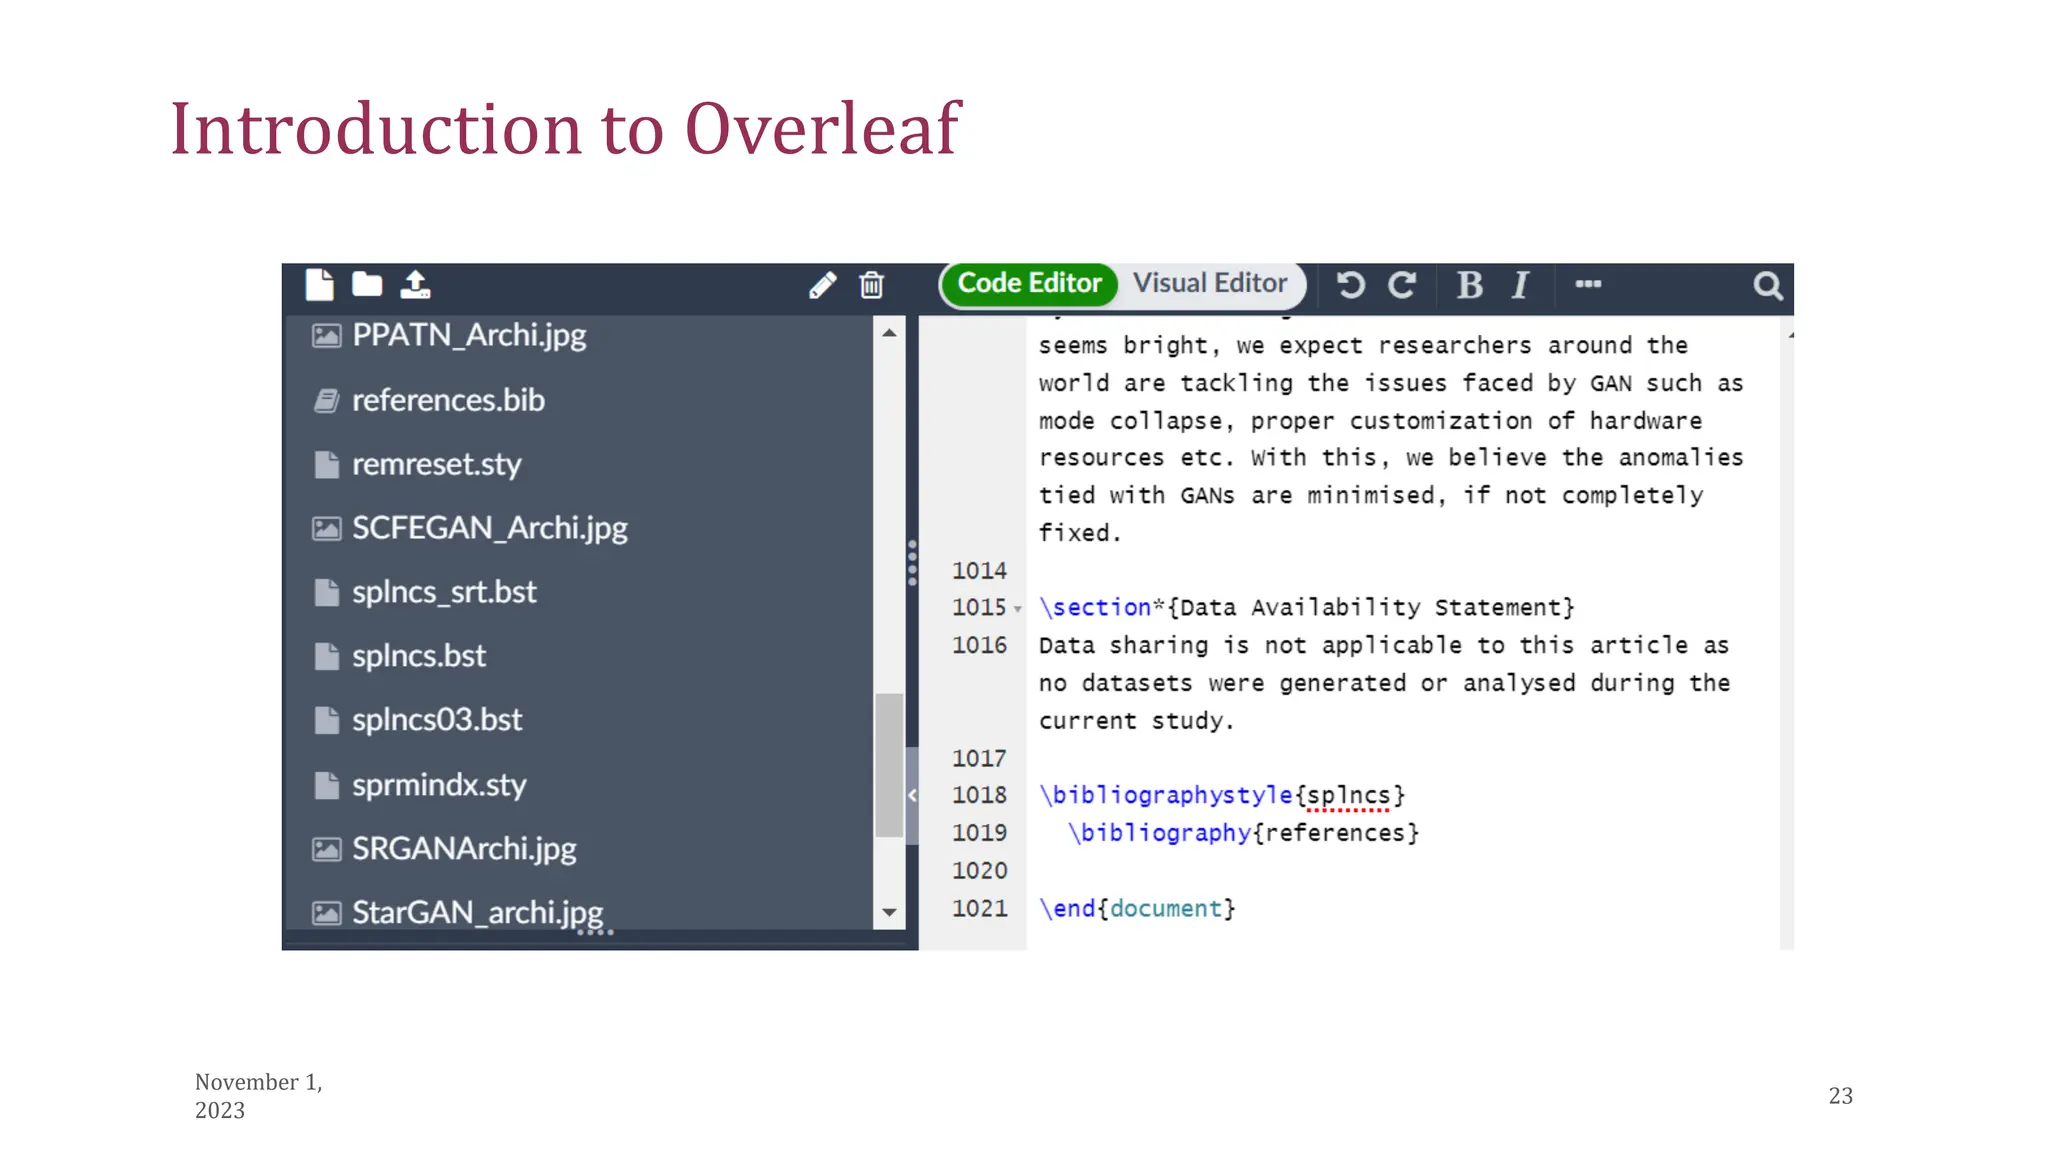Click image icon beside SCFEGAN_Archi.jpg
The image size is (2048, 1152).
click(x=326, y=529)
